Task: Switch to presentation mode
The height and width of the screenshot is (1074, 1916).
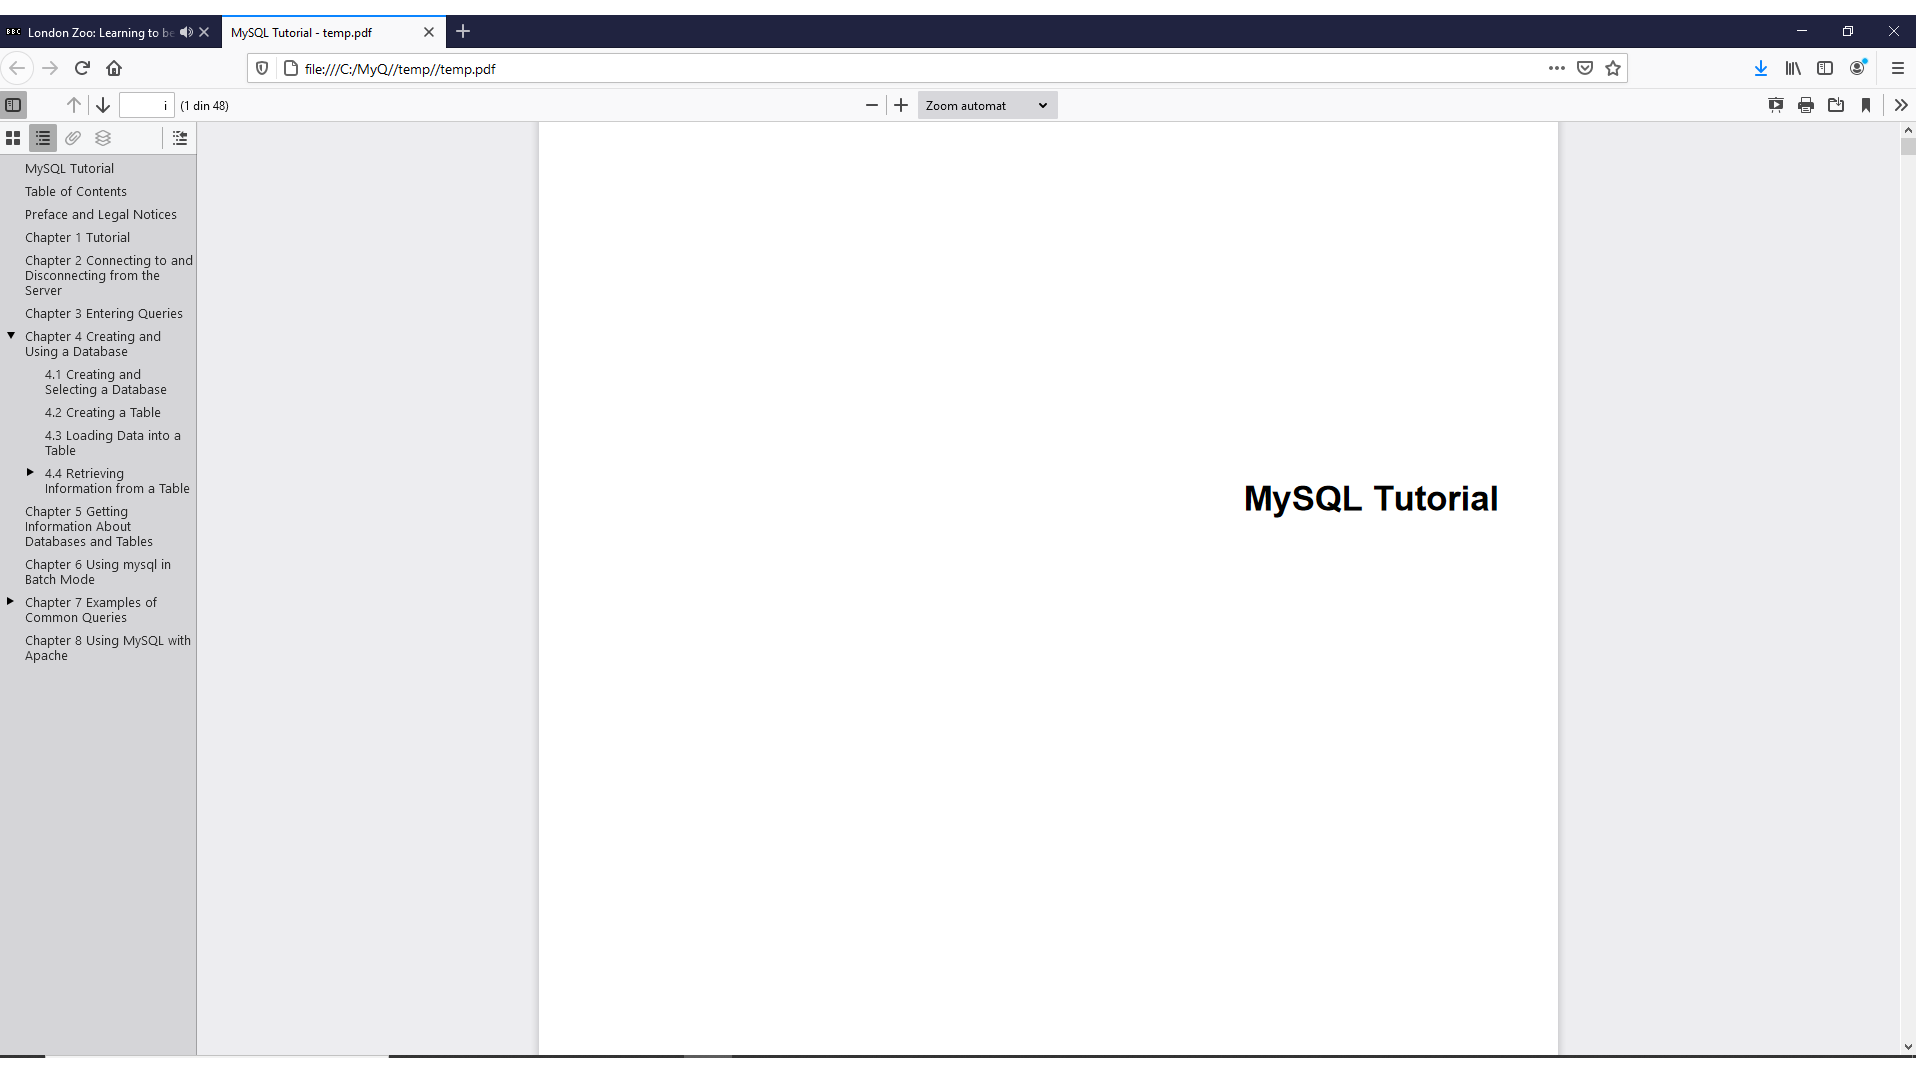Action: [1776, 105]
